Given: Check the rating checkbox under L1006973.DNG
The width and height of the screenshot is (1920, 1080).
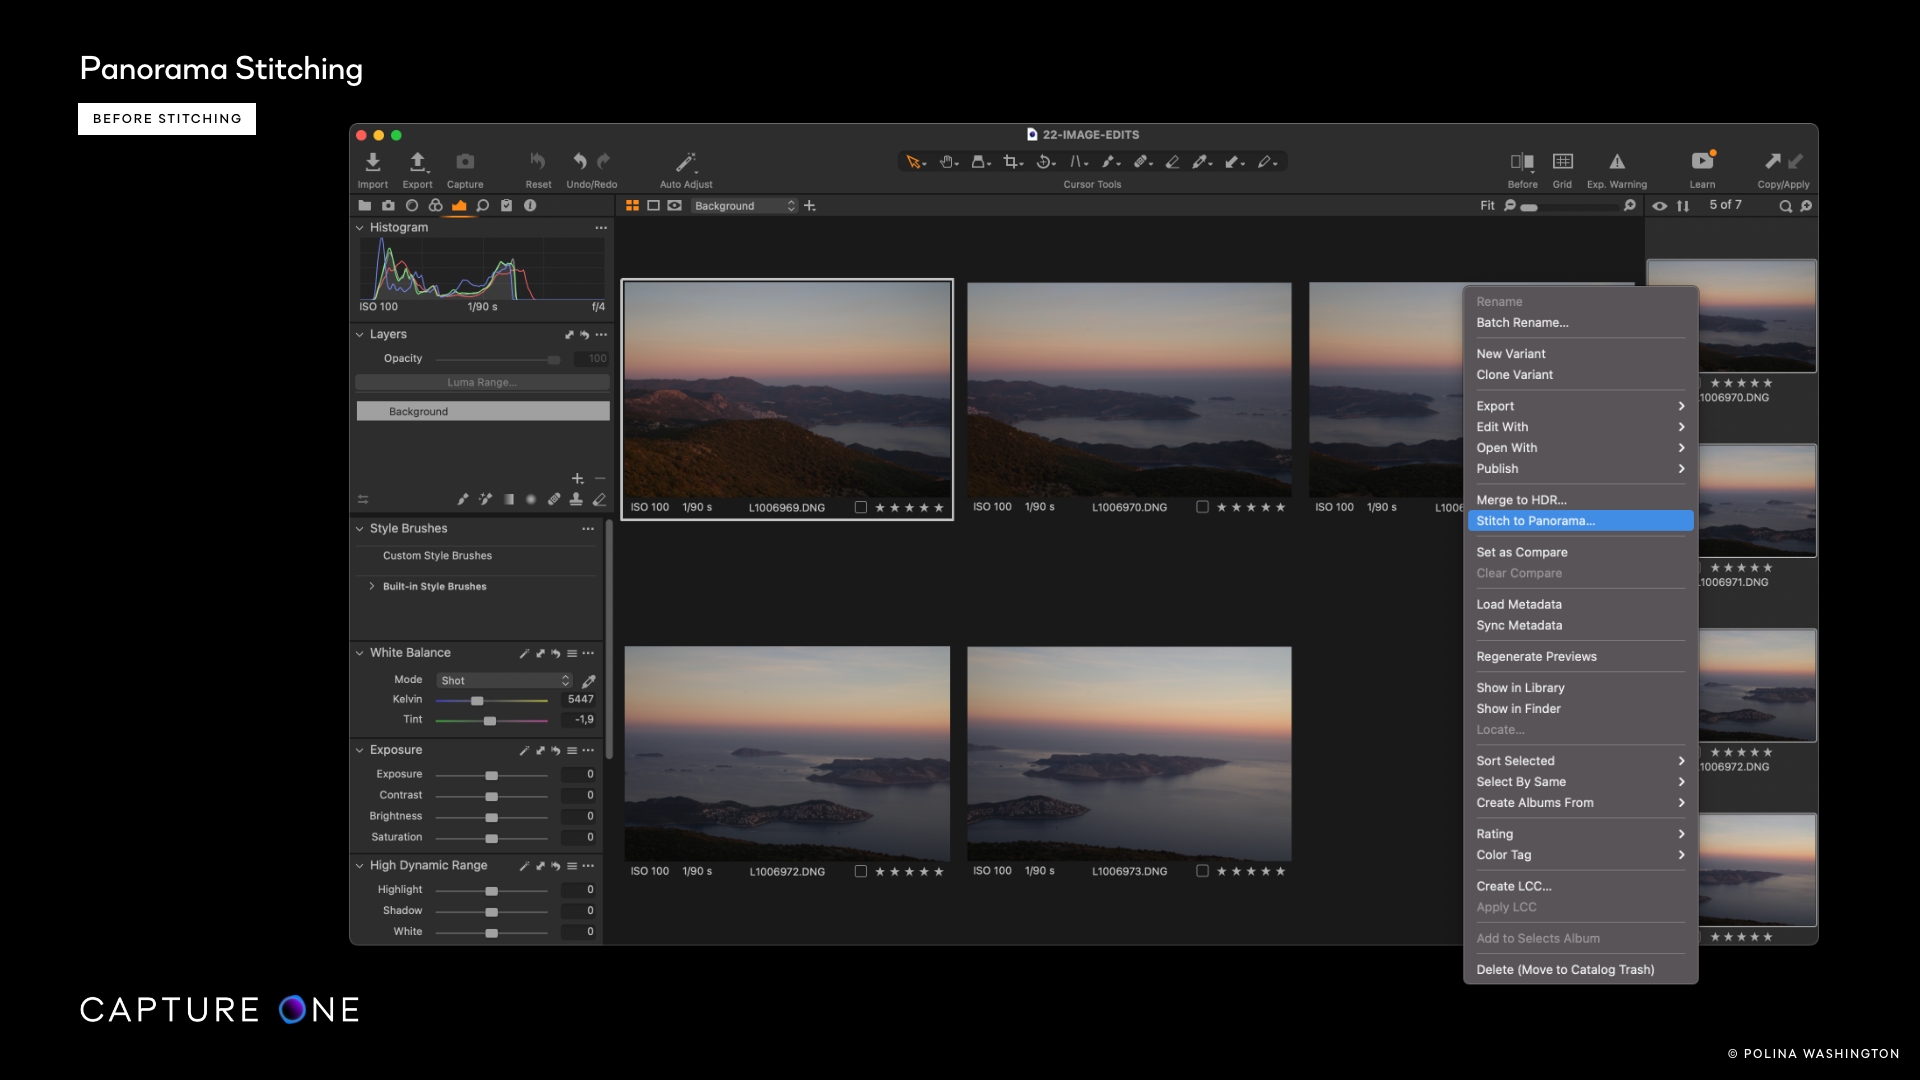Looking at the screenshot, I should 1203,871.
